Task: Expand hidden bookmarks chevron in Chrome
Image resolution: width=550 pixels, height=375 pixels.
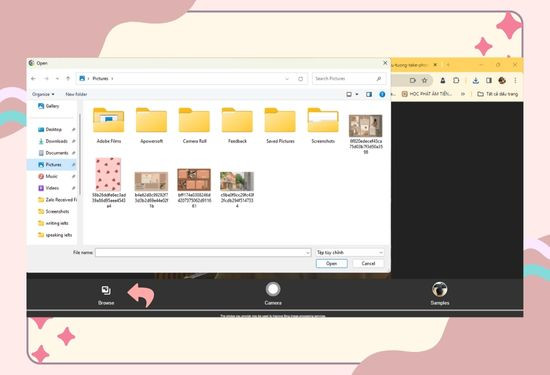Action: point(463,94)
